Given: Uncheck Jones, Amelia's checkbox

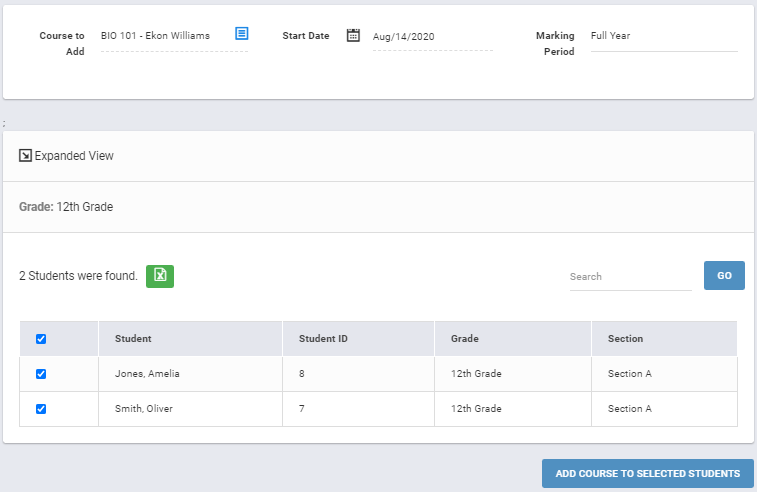Looking at the screenshot, I should [41, 374].
